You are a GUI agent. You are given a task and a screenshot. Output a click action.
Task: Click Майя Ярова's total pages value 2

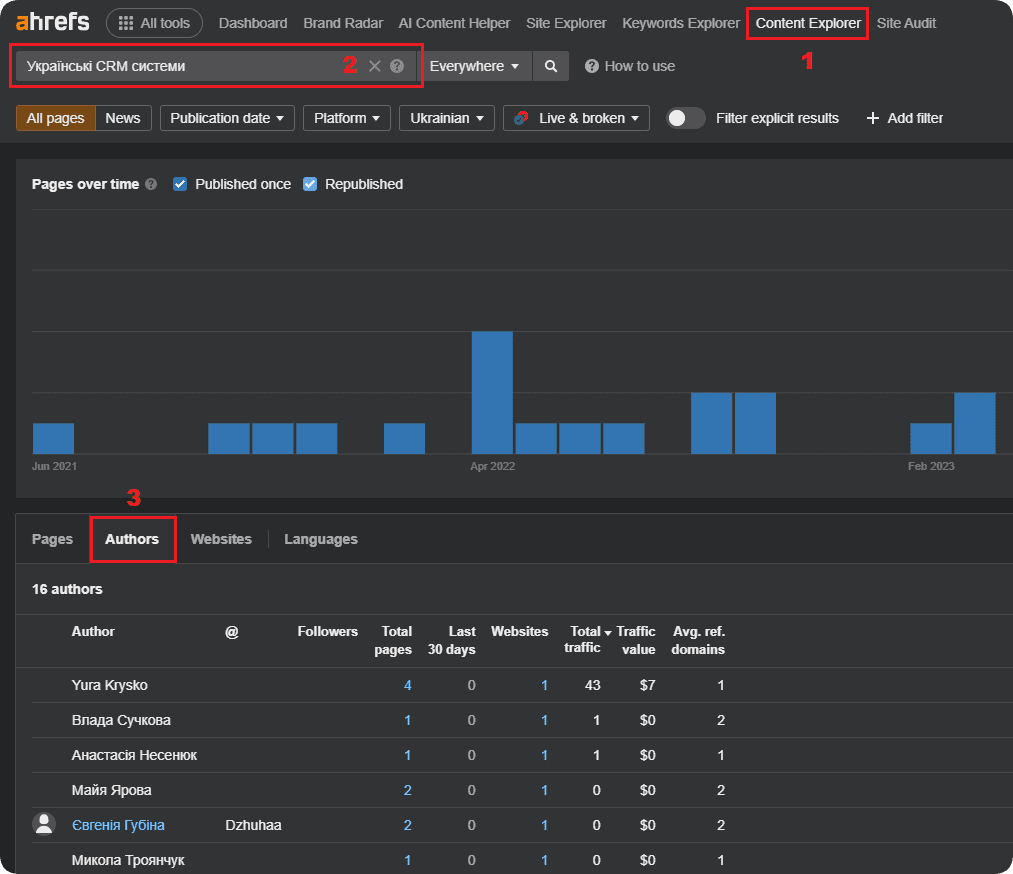(408, 790)
